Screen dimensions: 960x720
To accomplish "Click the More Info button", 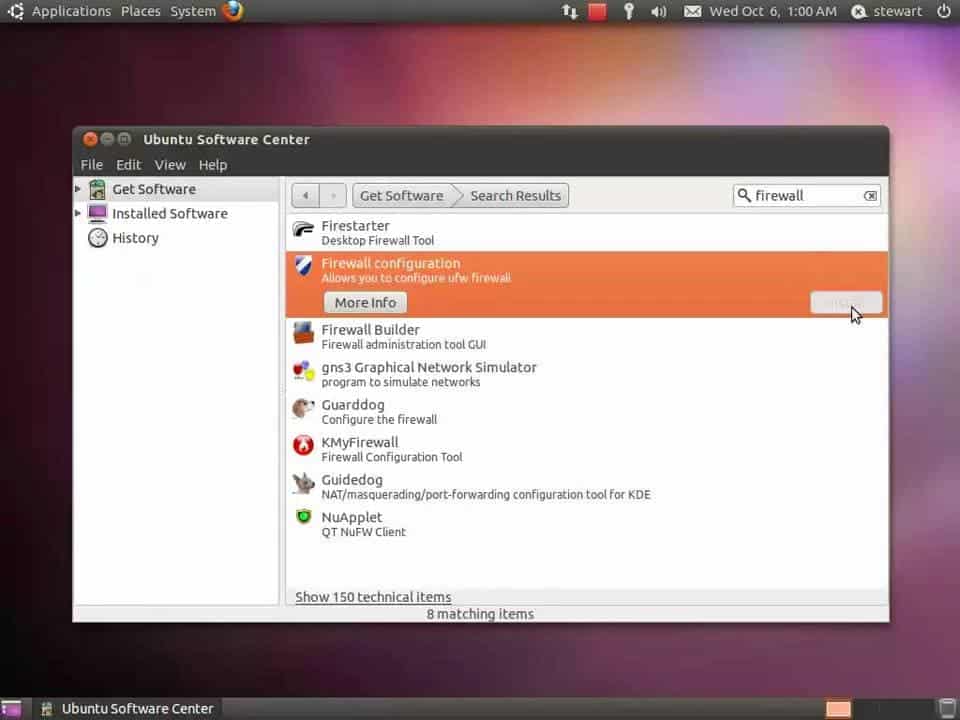I will pyautogui.click(x=366, y=302).
